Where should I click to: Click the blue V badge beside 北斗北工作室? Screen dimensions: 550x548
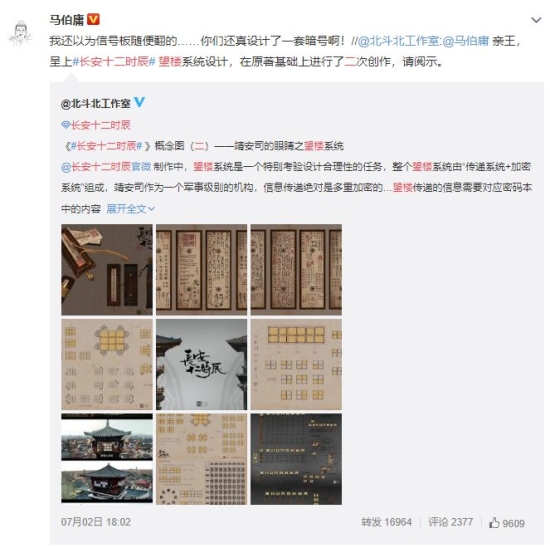(x=139, y=102)
